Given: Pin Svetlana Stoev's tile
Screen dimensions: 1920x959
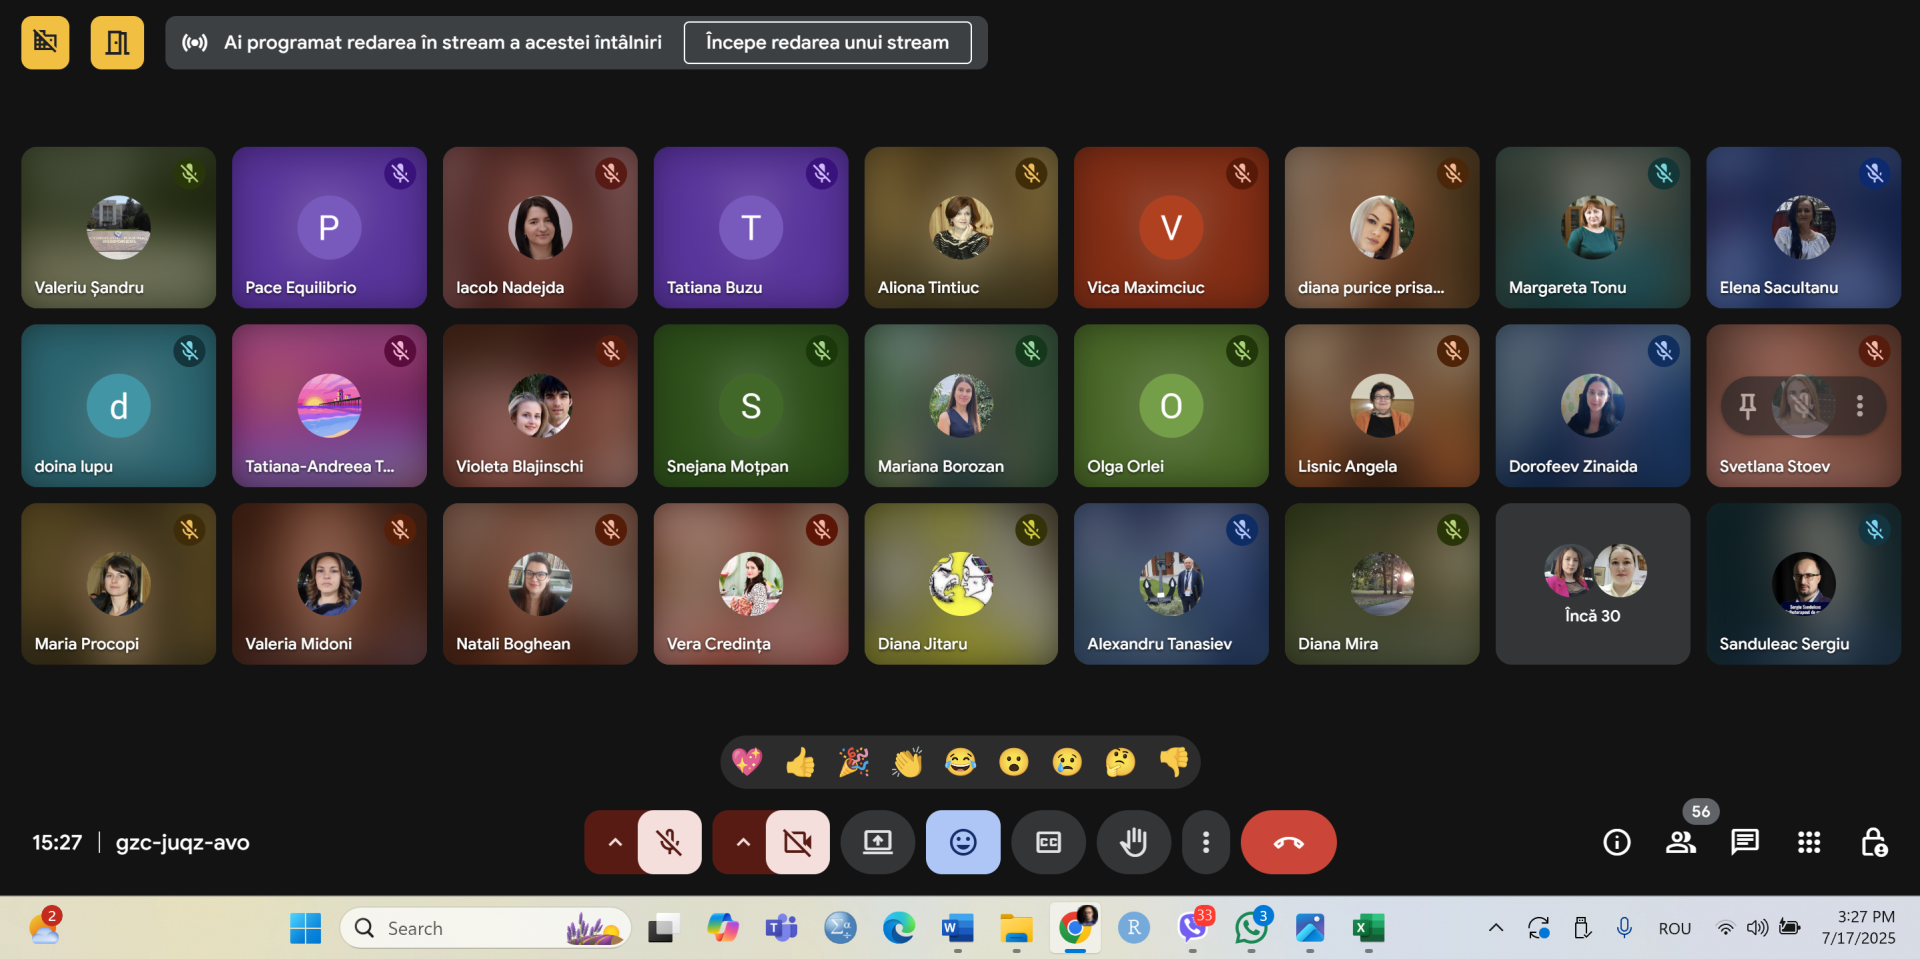Looking at the screenshot, I should (1747, 406).
